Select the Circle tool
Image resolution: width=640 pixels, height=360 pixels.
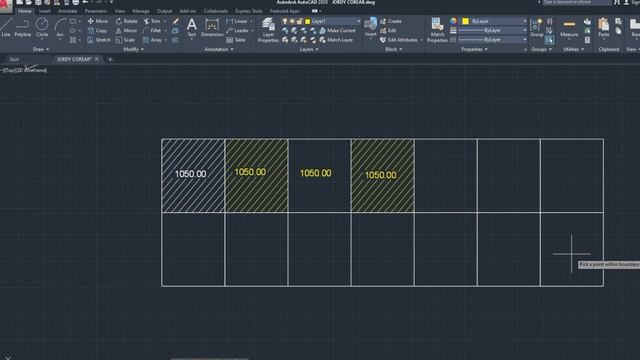point(42,27)
